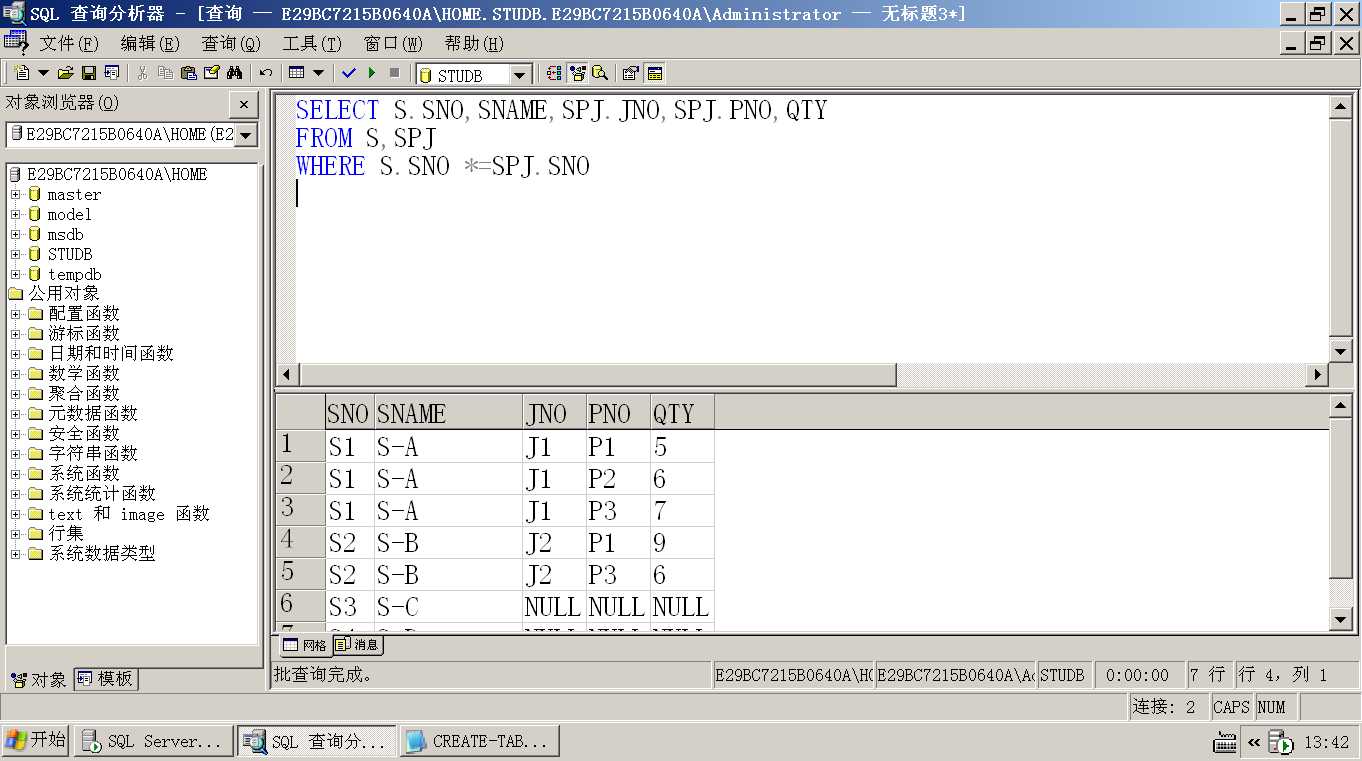Click the Save floppy disk icon
Screen dimensions: 1362x761
[88, 73]
